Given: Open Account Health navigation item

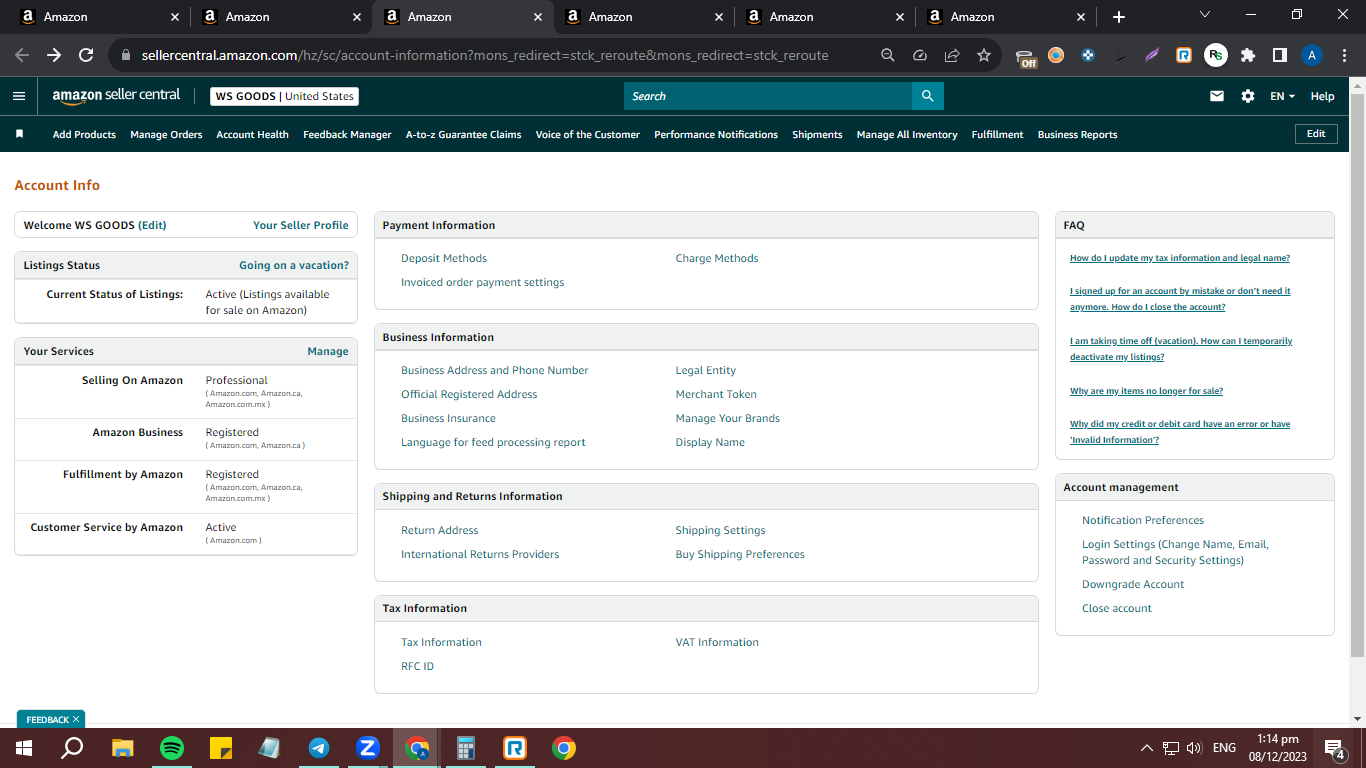Looking at the screenshot, I should (252, 134).
